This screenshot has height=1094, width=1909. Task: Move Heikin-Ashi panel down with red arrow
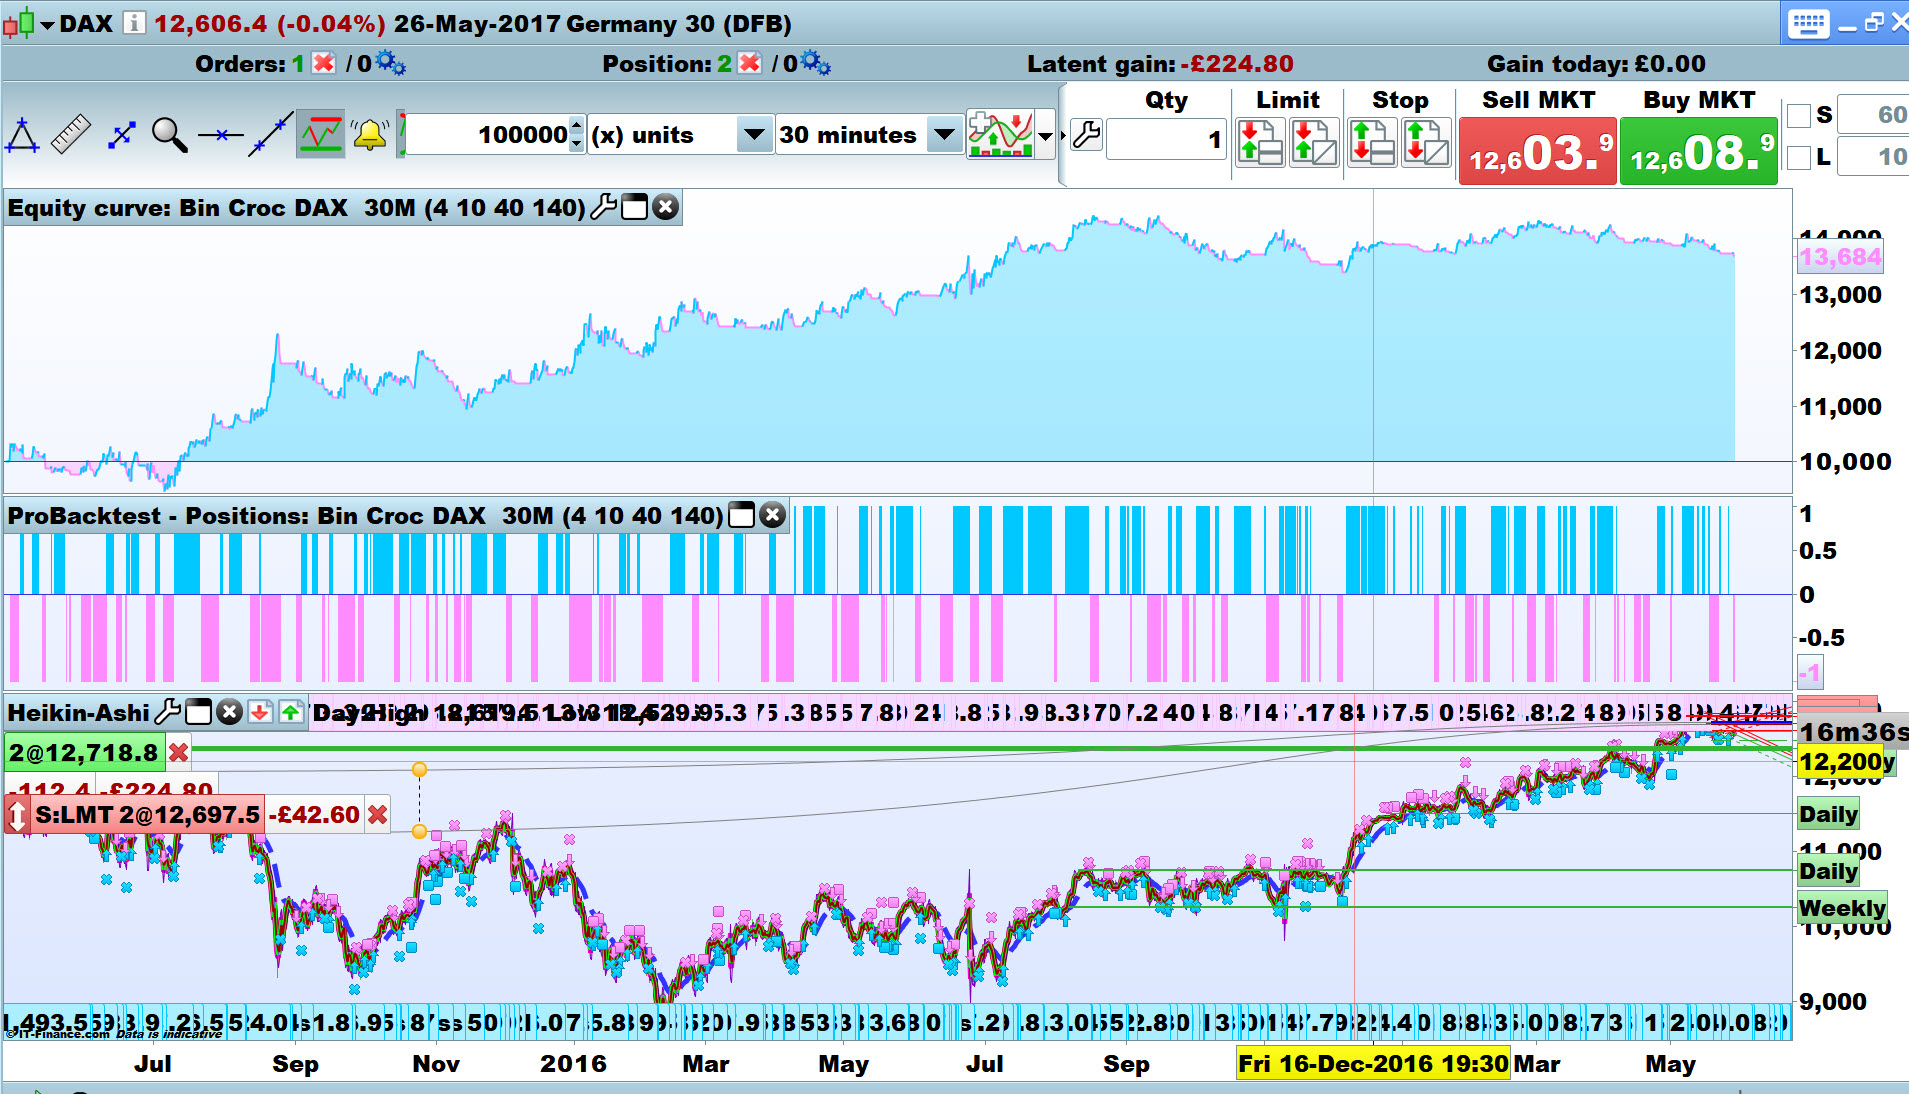[260, 712]
